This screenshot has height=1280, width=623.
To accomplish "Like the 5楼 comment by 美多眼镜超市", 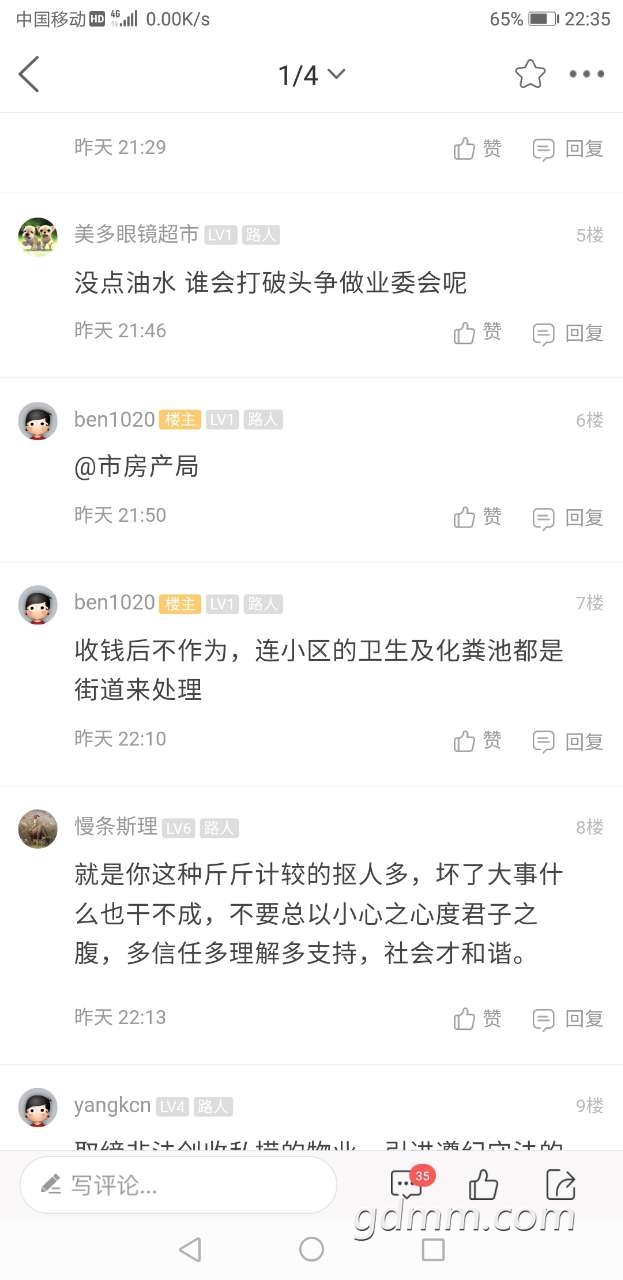I will pos(477,333).
